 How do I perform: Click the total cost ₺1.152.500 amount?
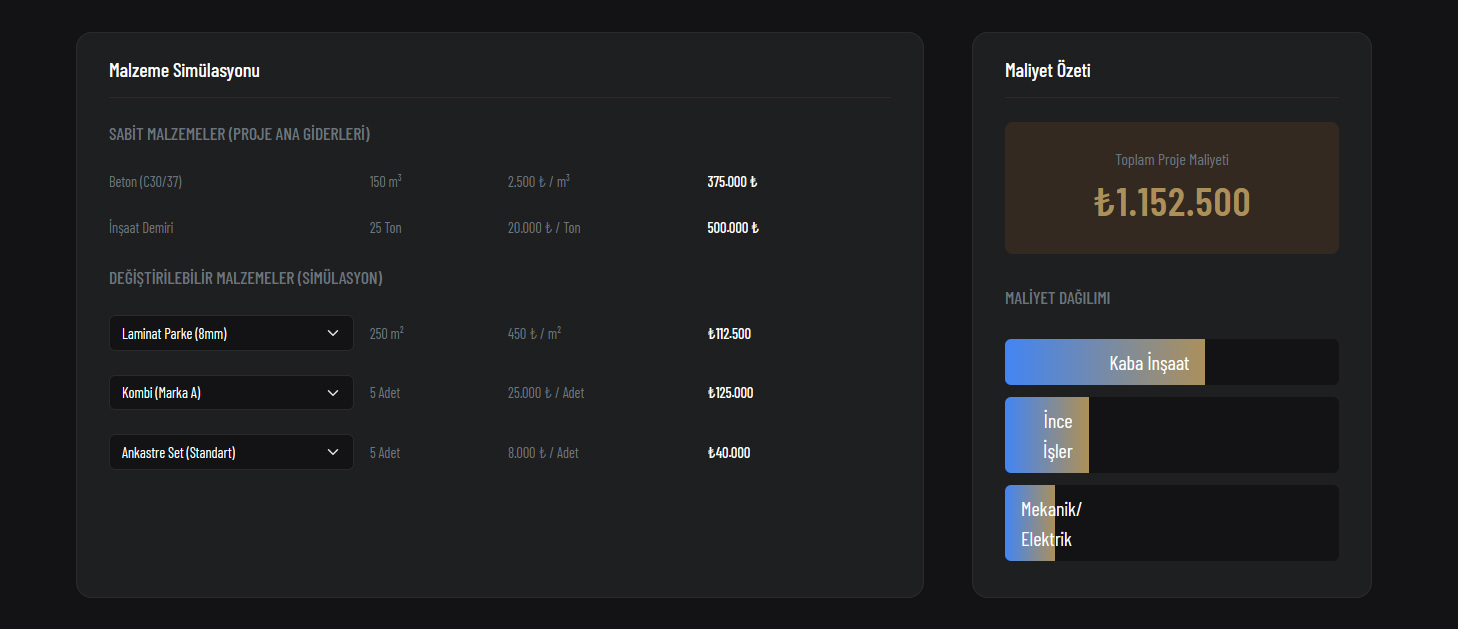coord(1171,202)
